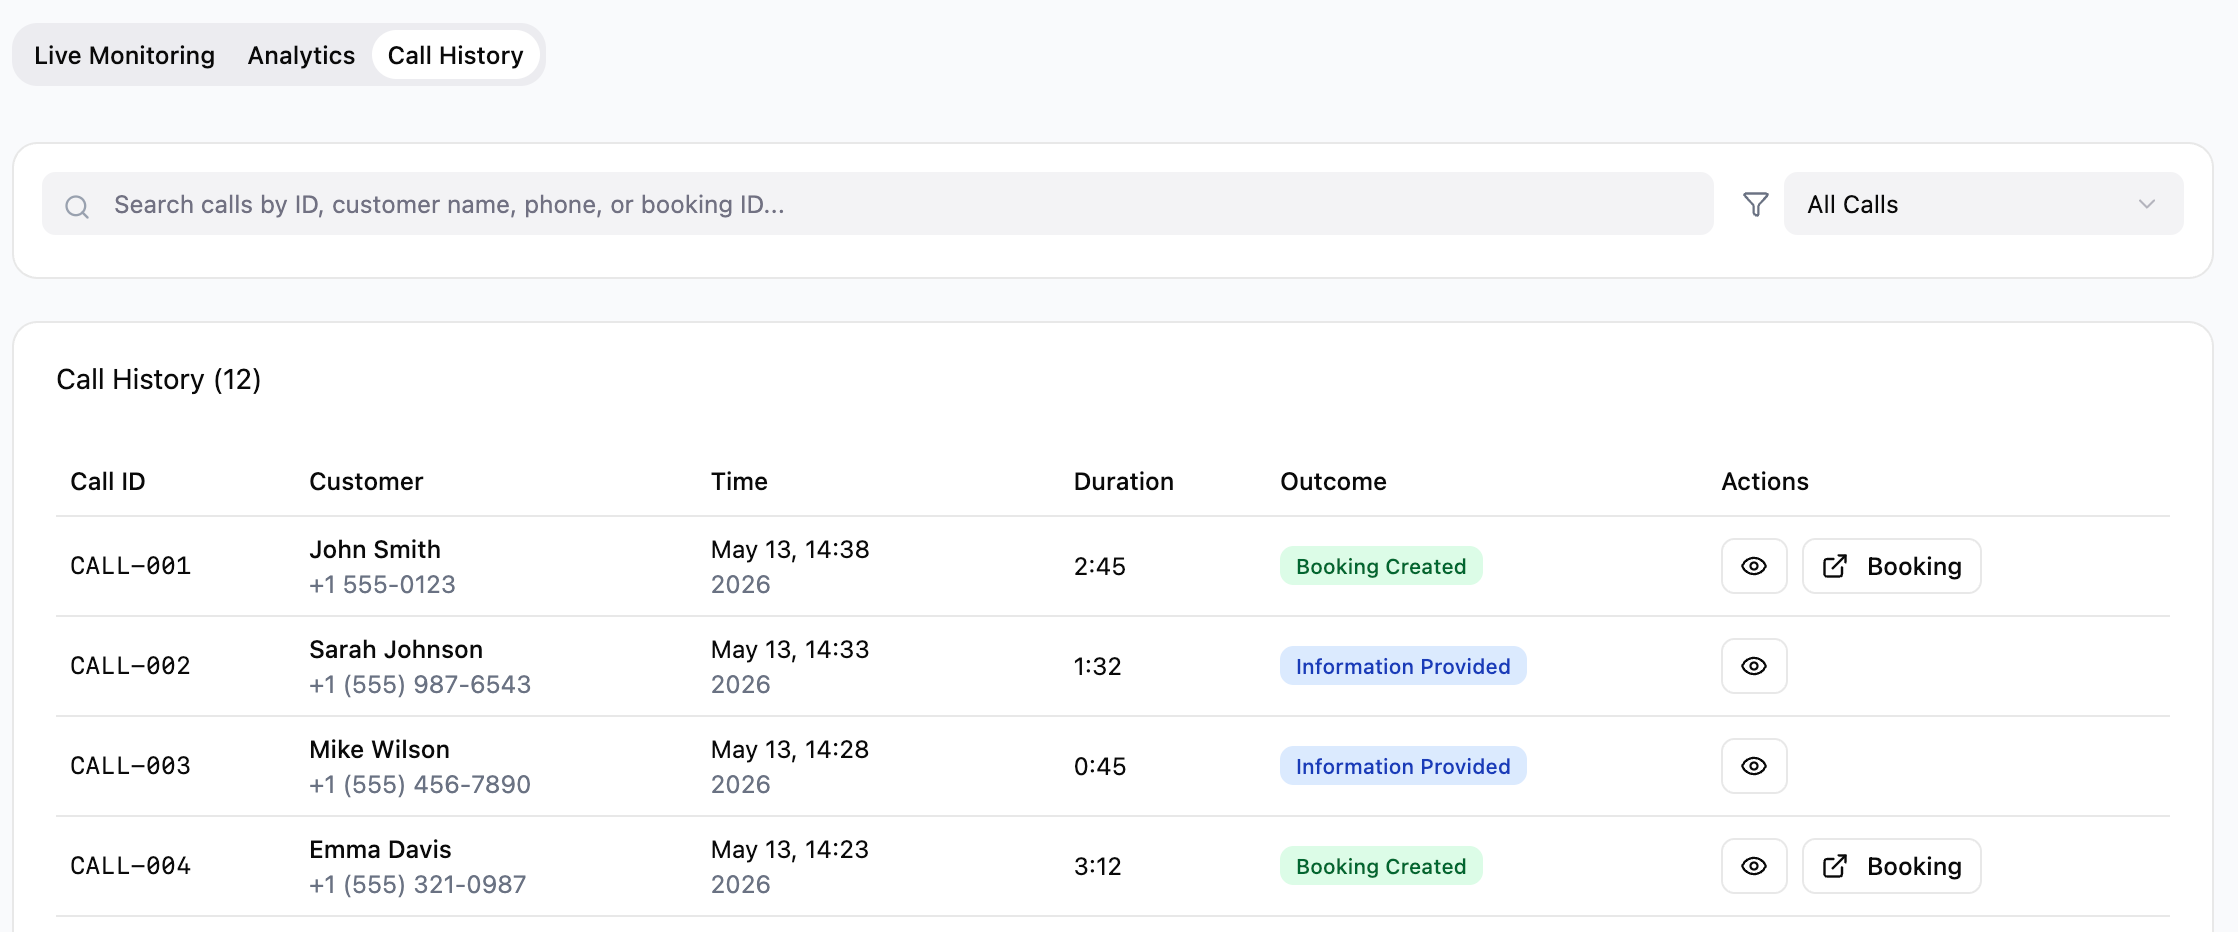The width and height of the screenshot is (2238, 932).
Task: Click phone number +1 (555) 321-0987
Action: point(418,884)
